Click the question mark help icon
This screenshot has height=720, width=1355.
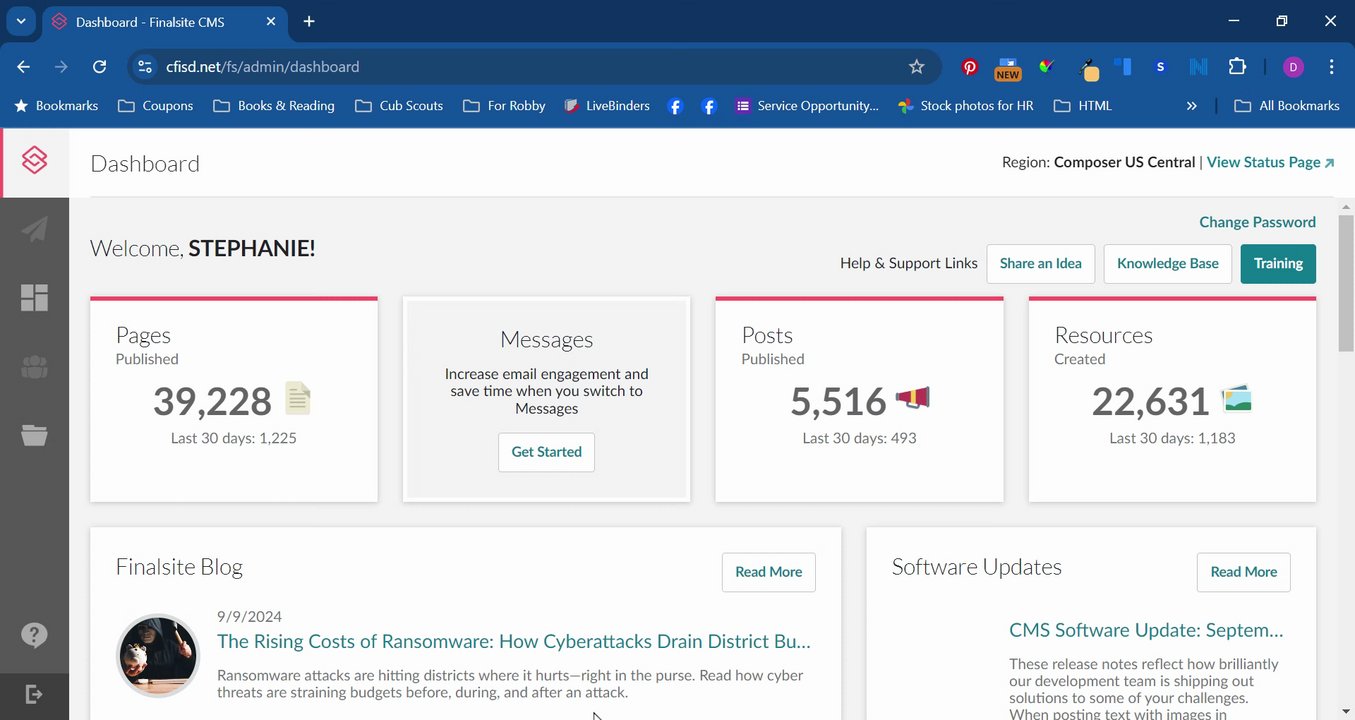(x=34, y=635)
